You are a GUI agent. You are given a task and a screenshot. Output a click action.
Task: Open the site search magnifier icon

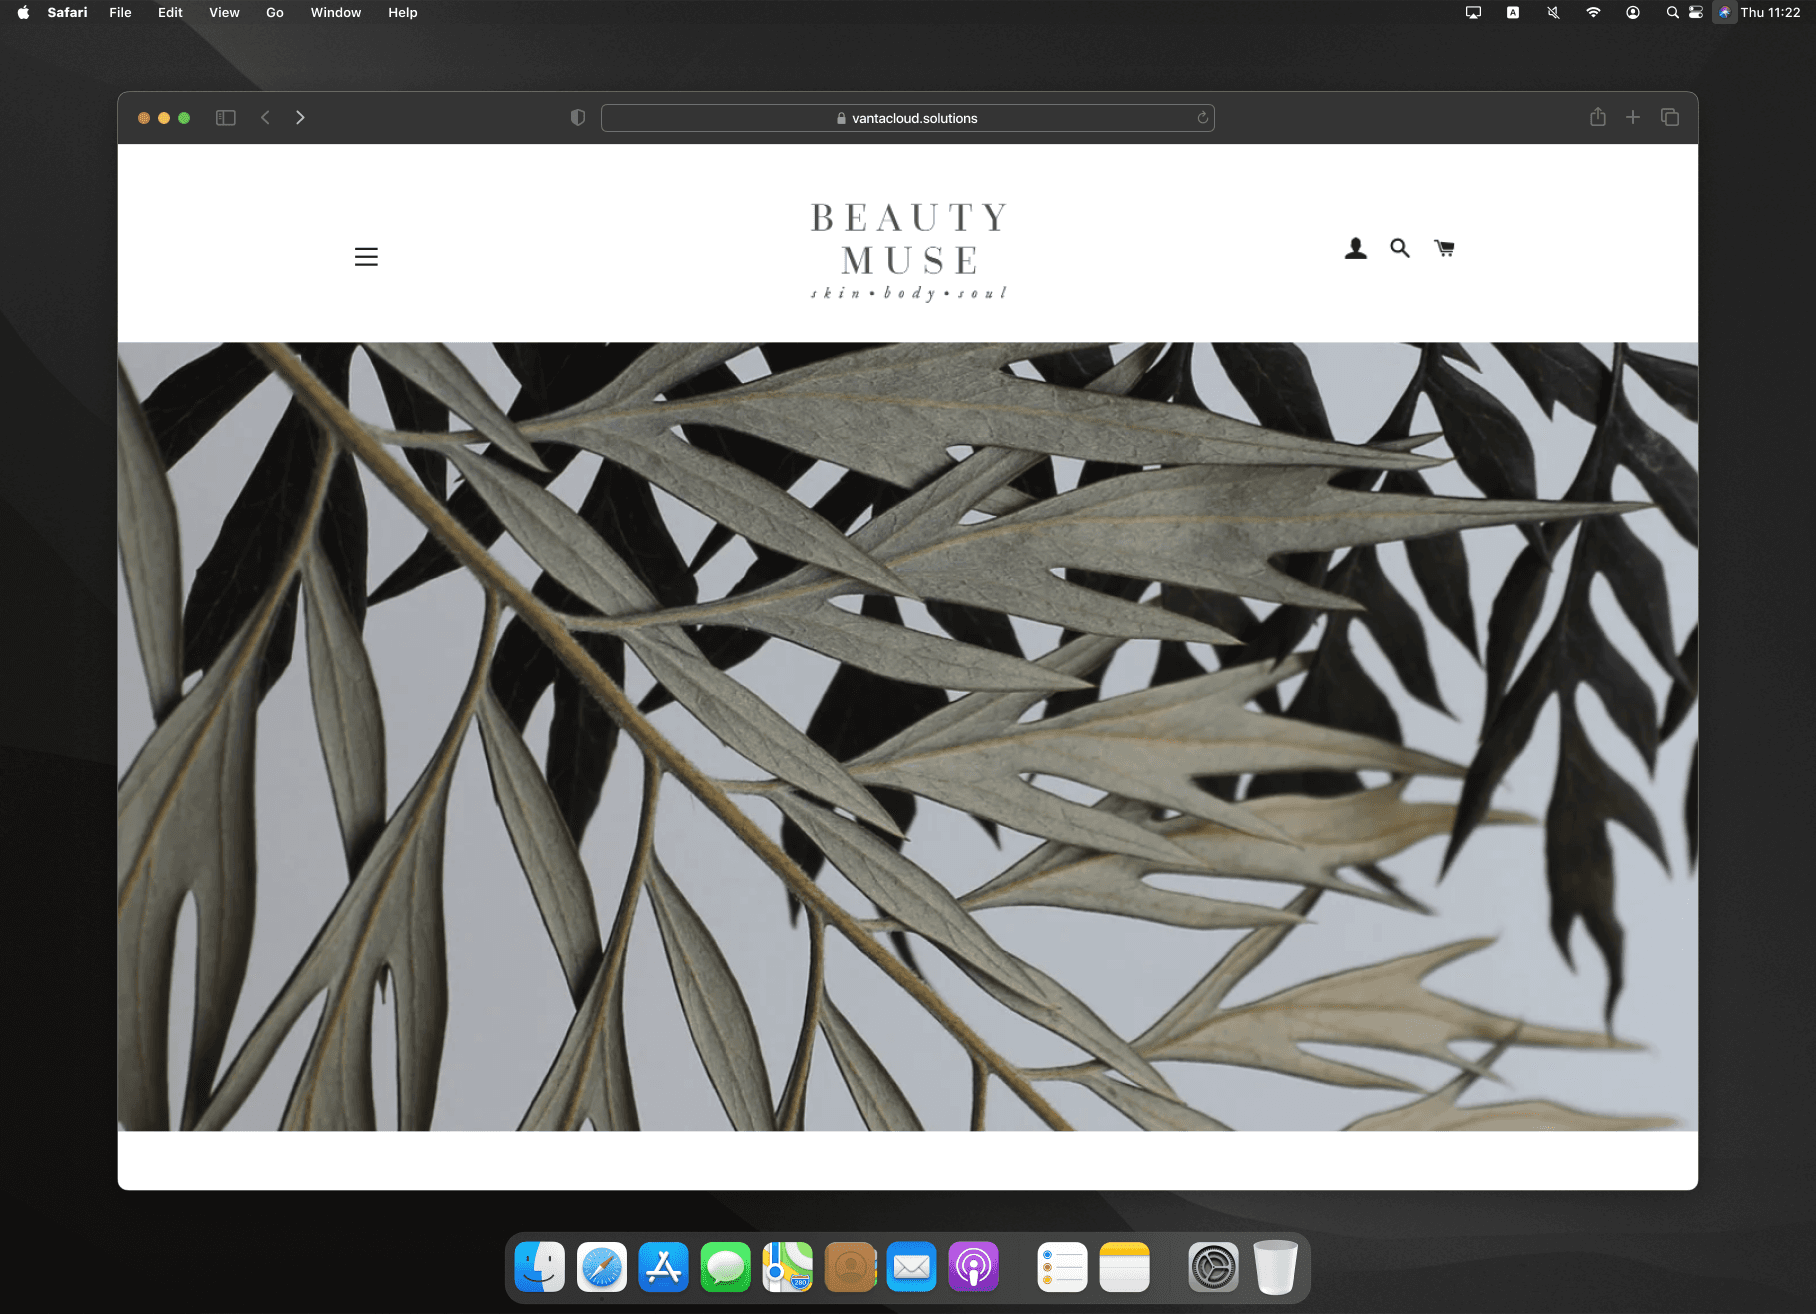coord(1399,248)
